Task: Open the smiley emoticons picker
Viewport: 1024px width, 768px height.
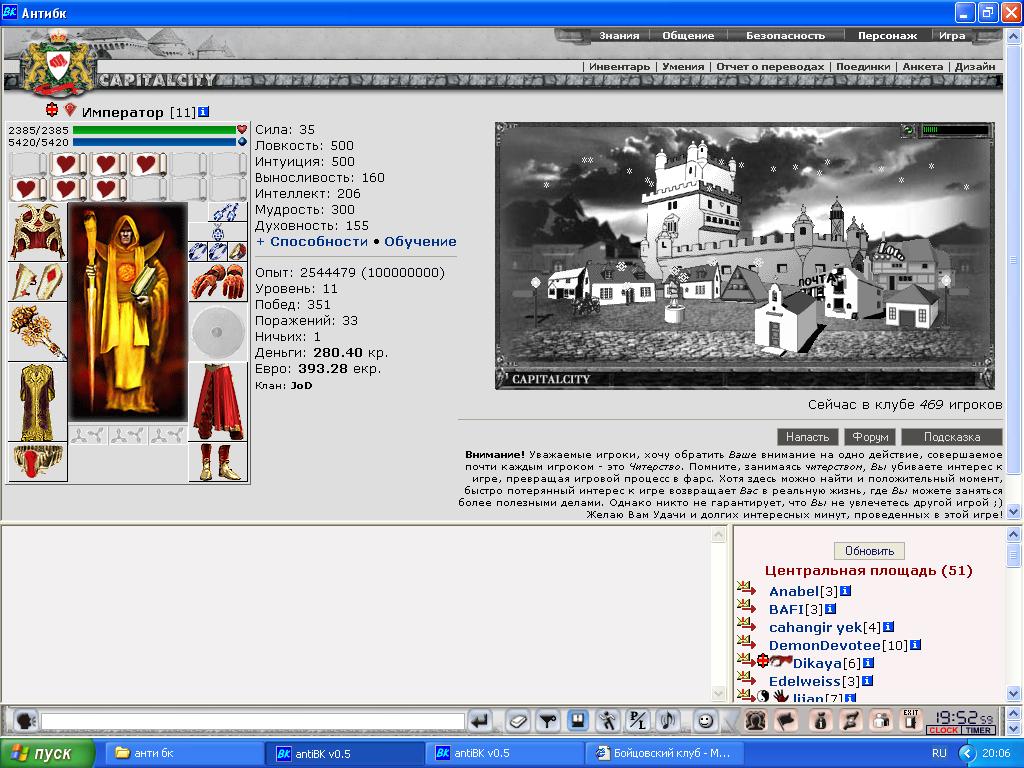Action: pos(705,721)
